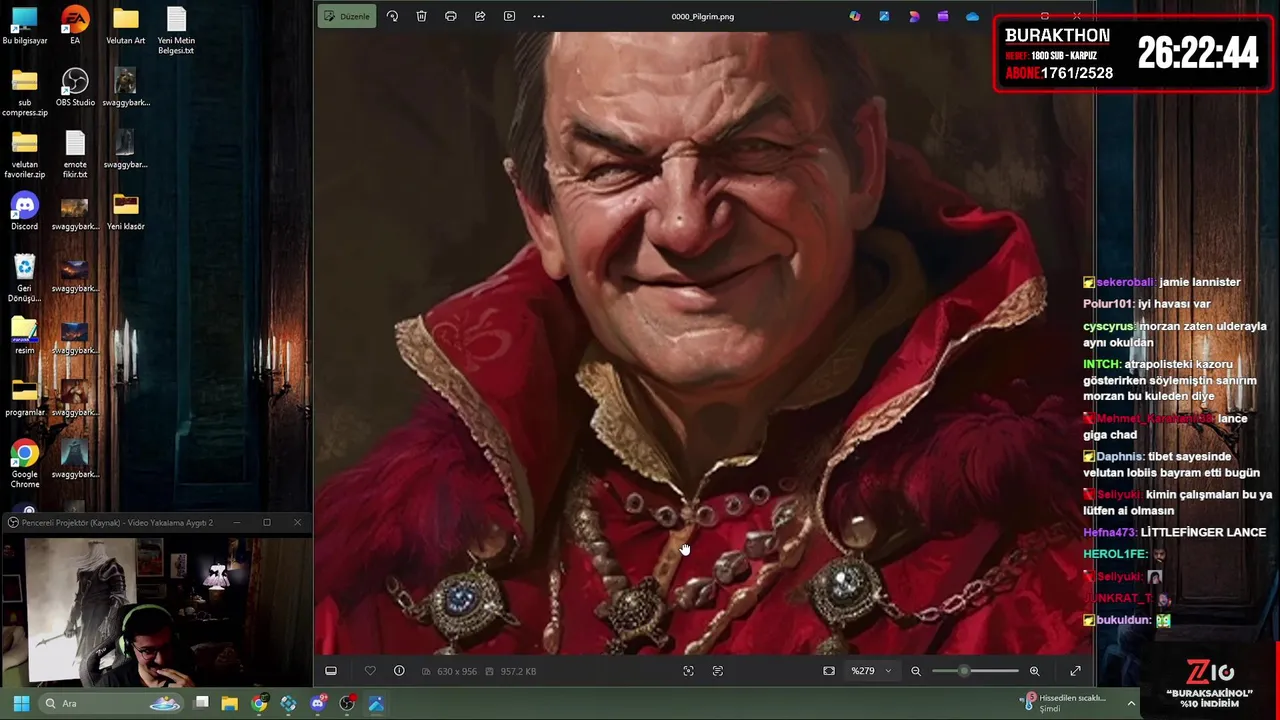Click the Windows Start button
Screen dimensions: 1280x720
point(21,703)
